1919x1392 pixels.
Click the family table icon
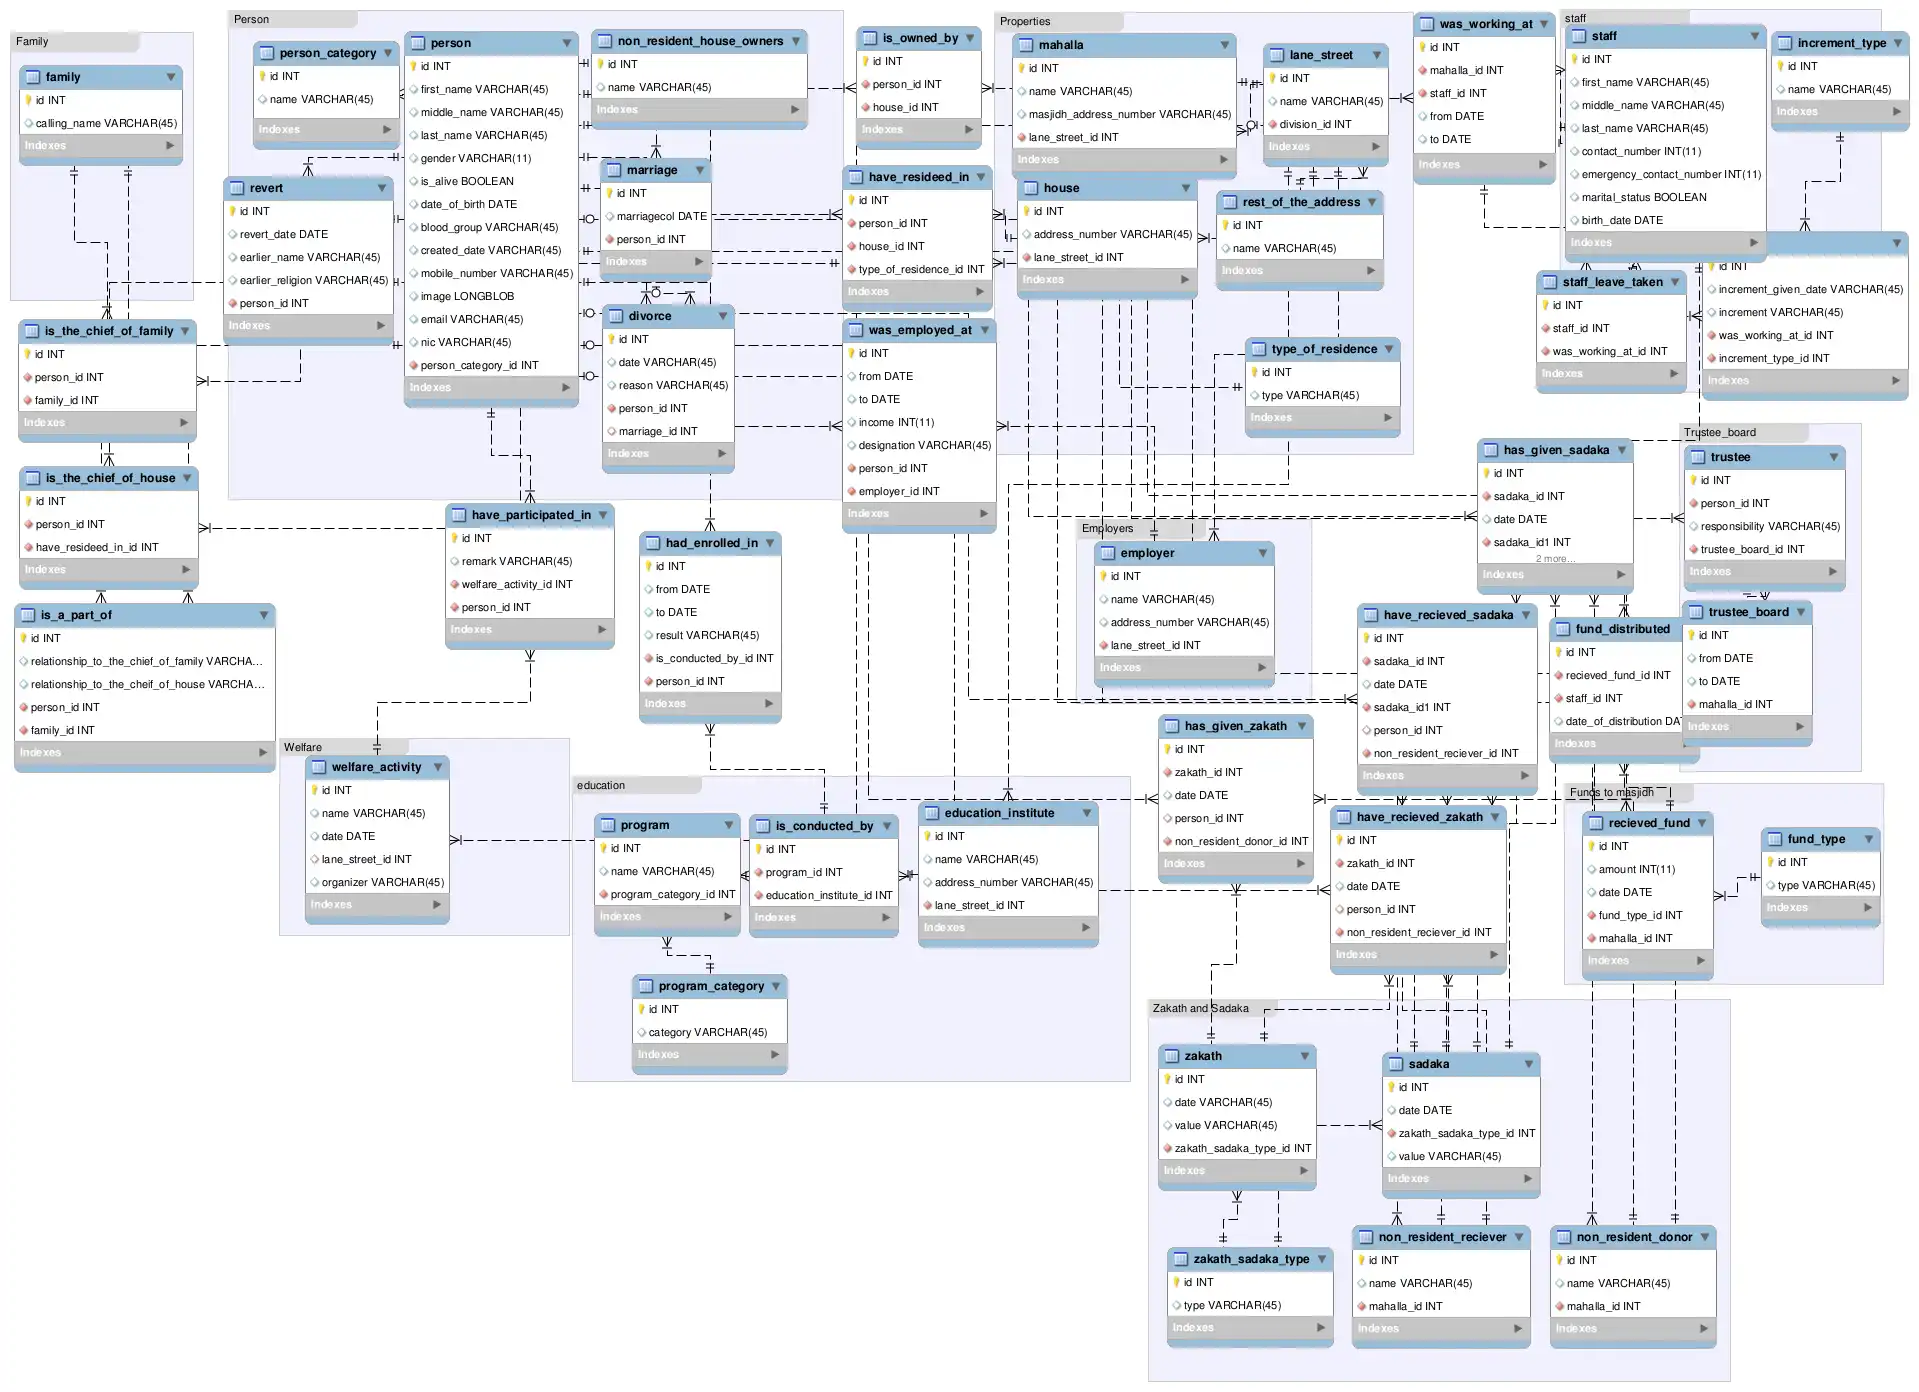coord(33,77)
